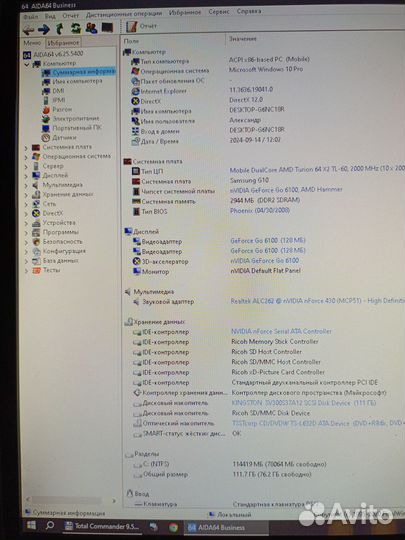The height and width of the screenshot is (540, 405).
Task: Click the Электропитание icon in tree
Action: [x=46, y=119]
